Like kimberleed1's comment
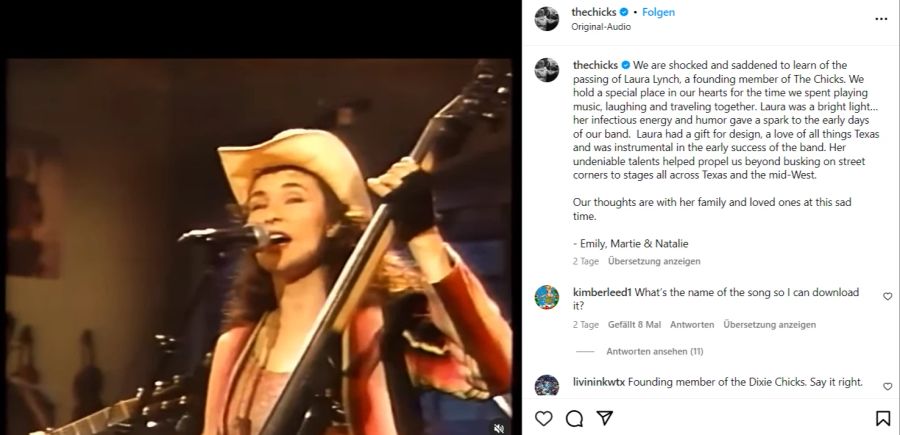 [x=887, y=297]
